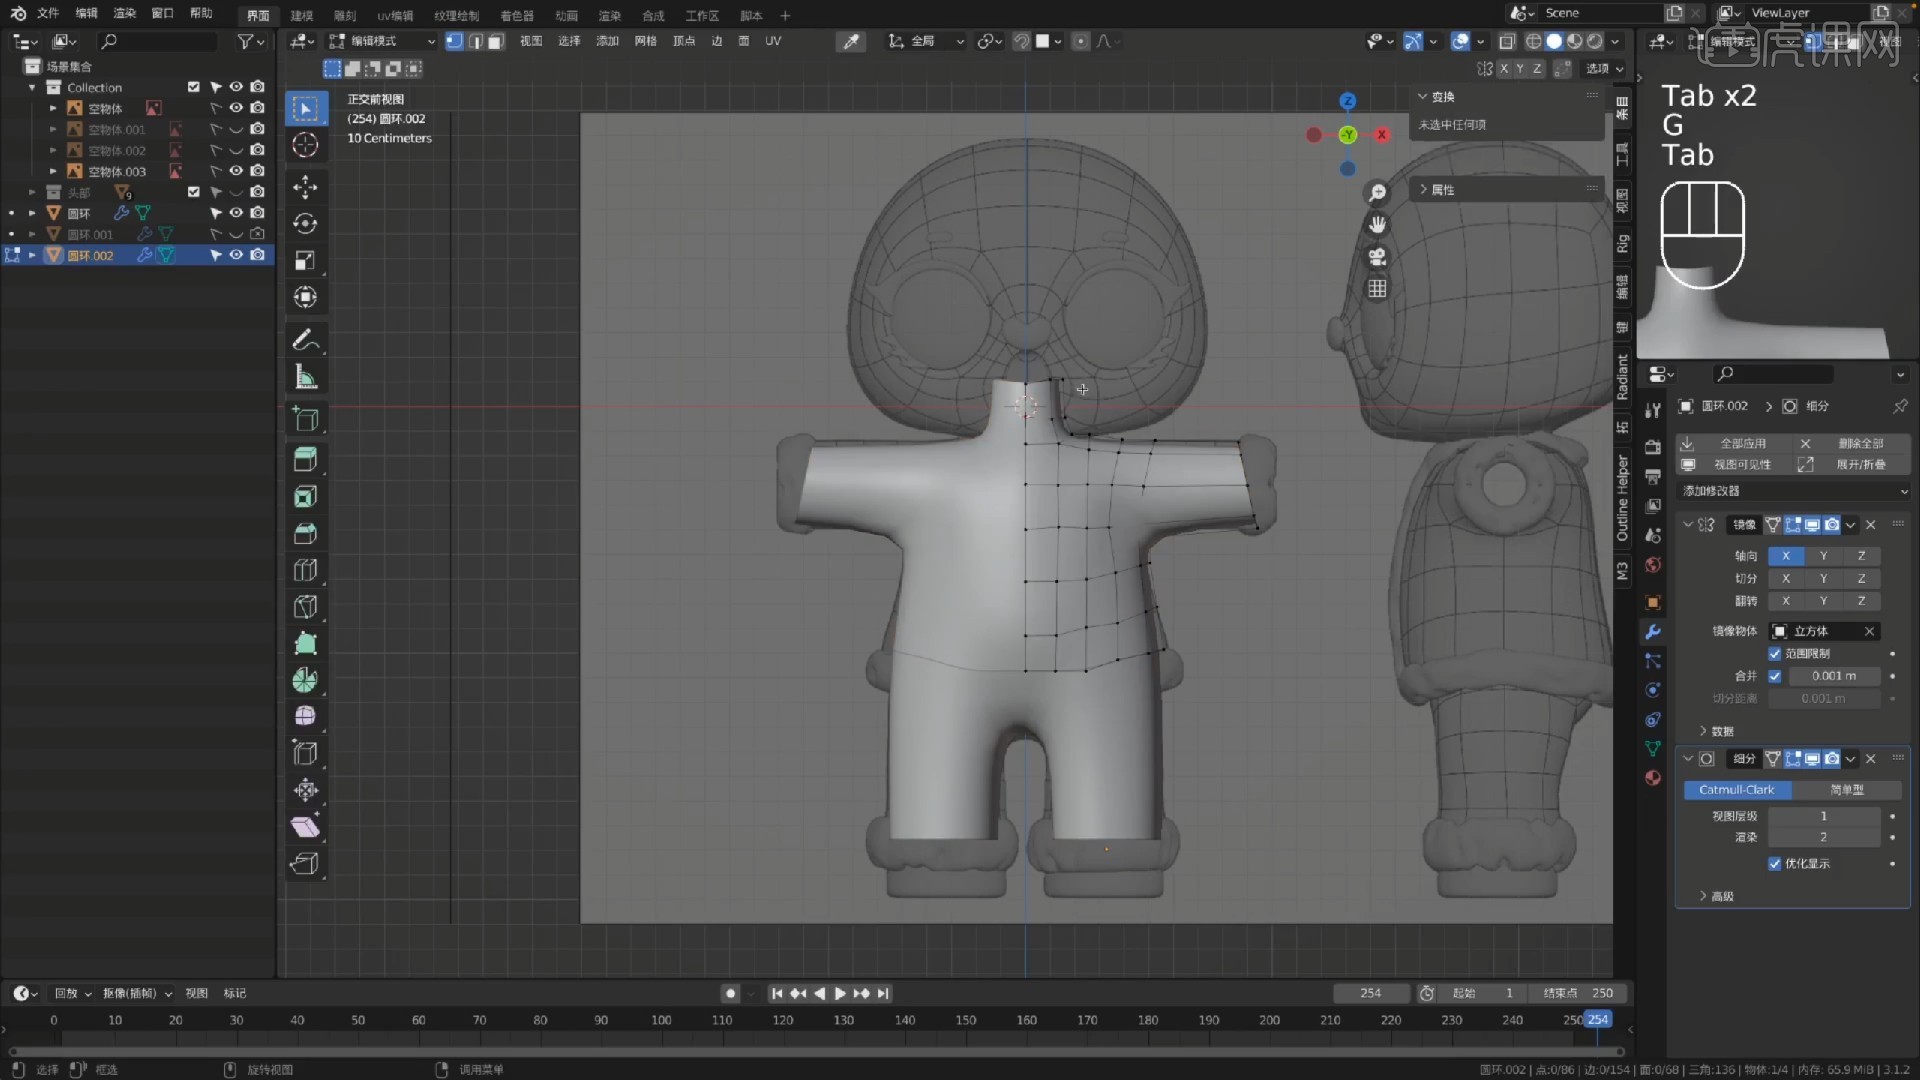Screen dimensions: 1920x1080
Task: Uncheck 优化显示 in subdivision modifier
Action: 1775,864
